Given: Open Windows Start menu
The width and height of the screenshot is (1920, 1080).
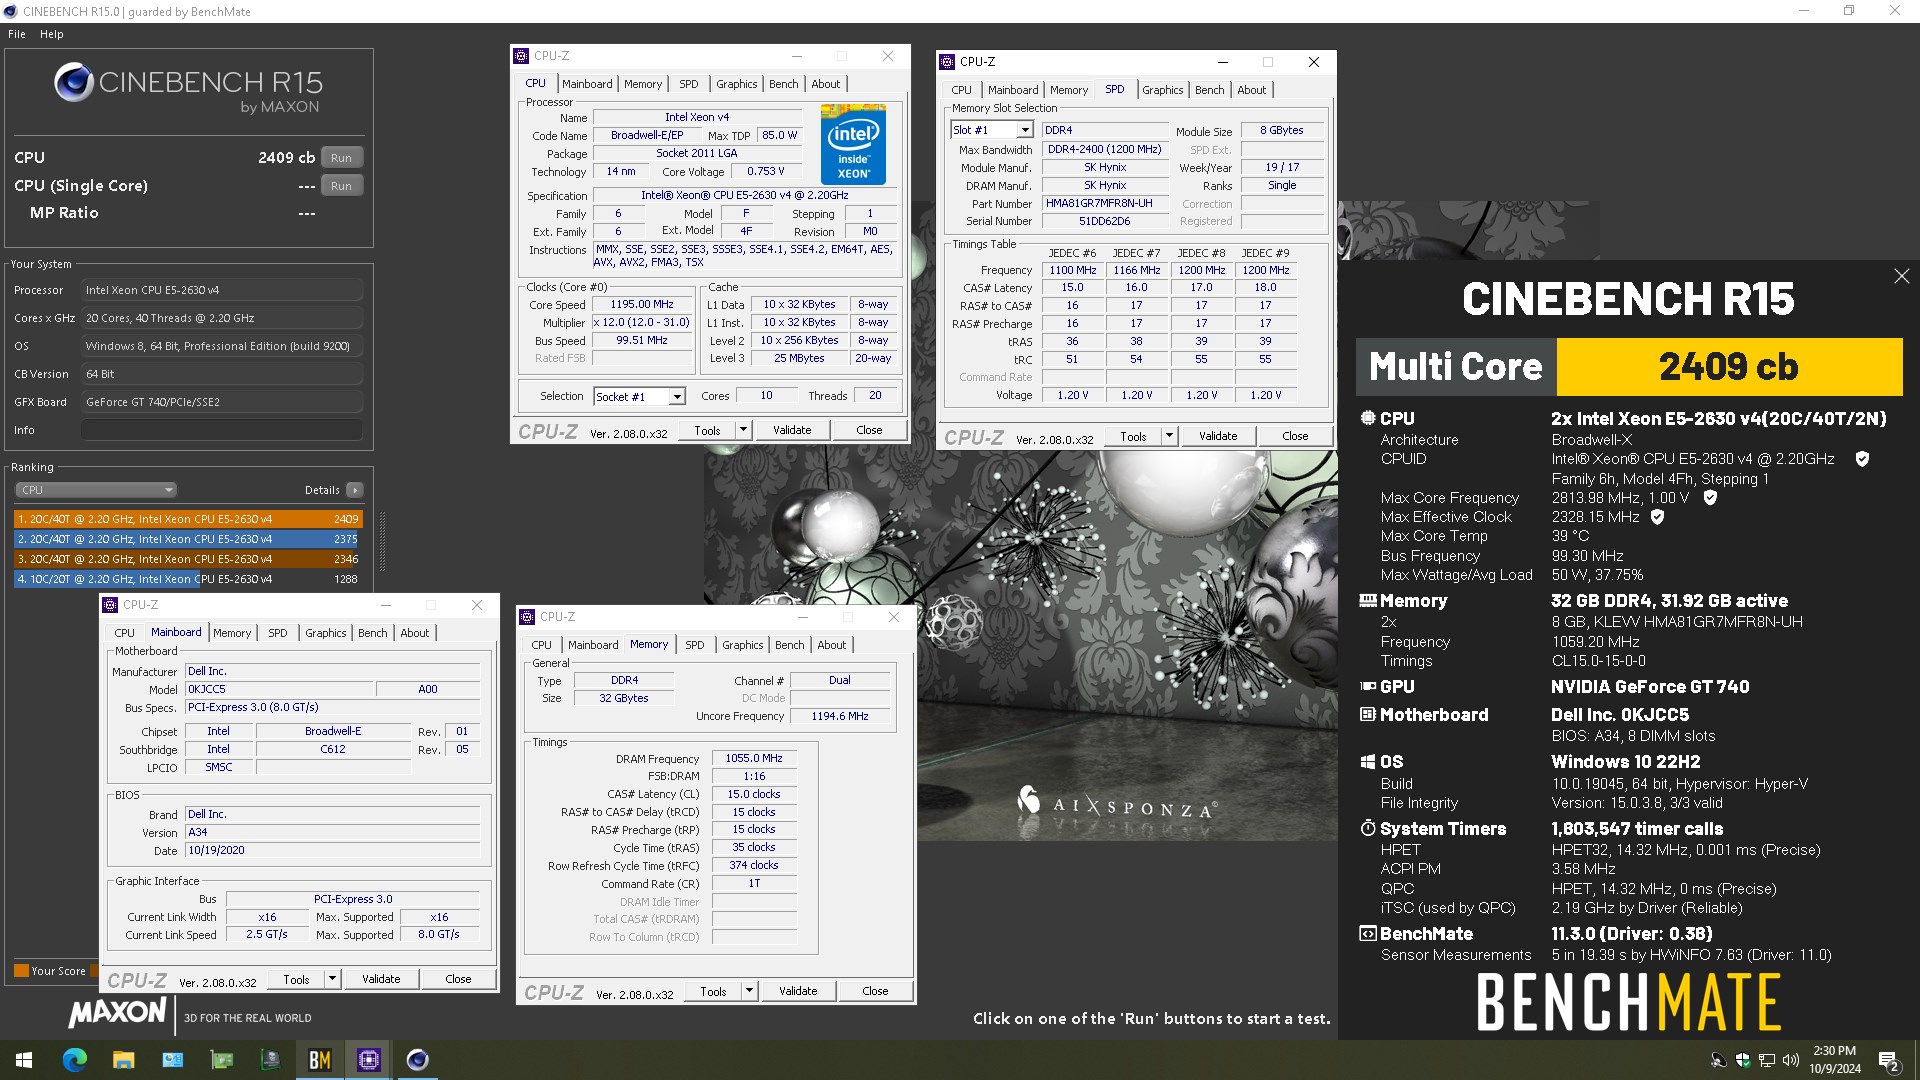Looking at the screenshot, I should click(x=24, y=1060).
